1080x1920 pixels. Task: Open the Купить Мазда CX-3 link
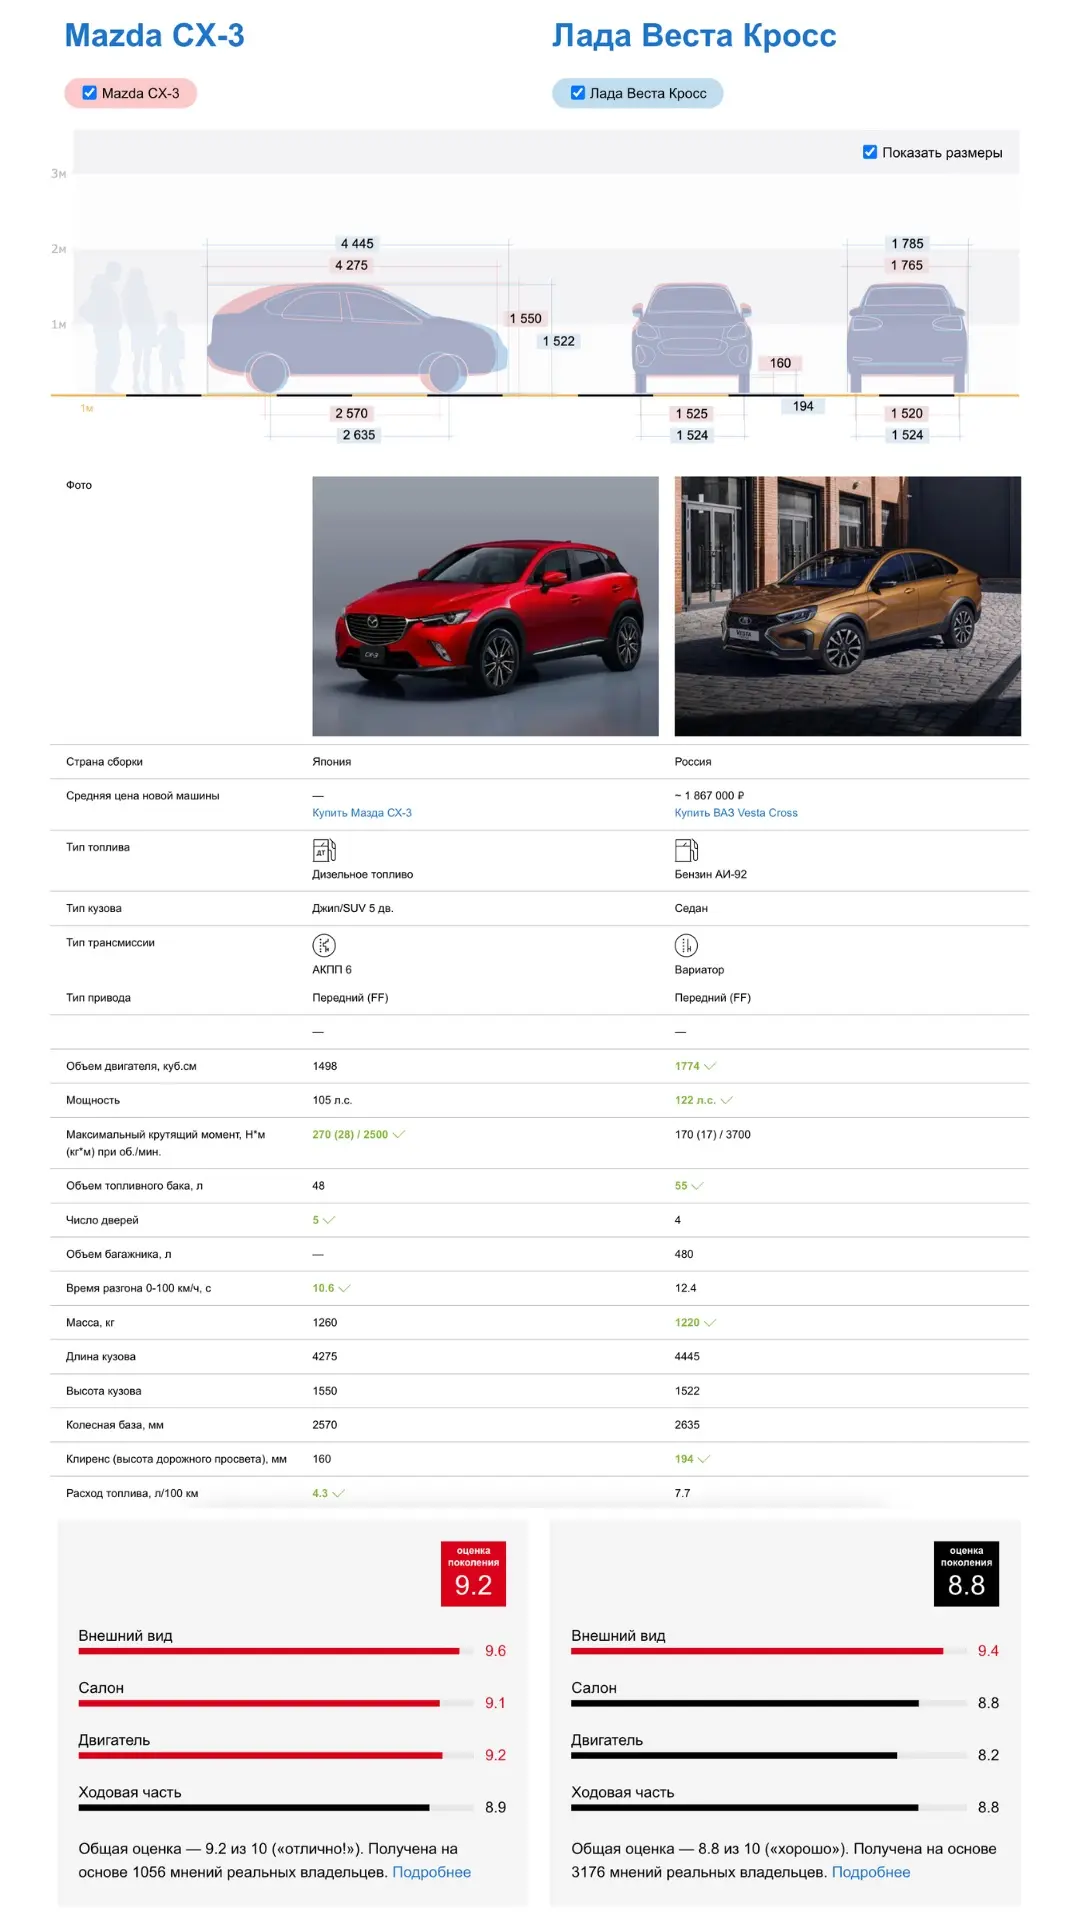(362, 813)
